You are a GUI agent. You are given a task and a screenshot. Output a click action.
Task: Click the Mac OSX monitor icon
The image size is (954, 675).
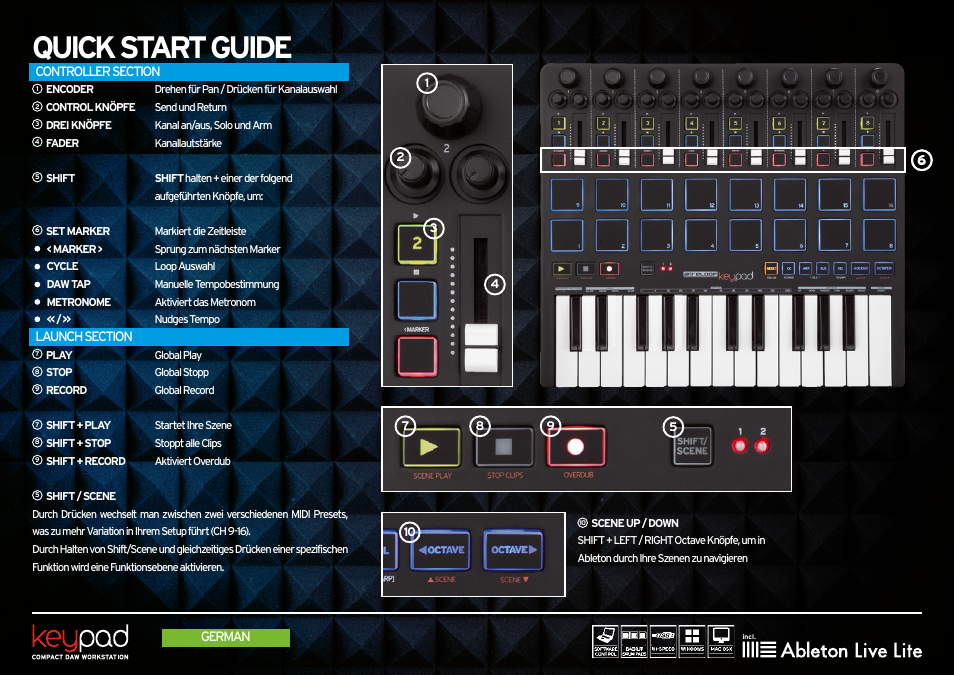pyautogui.click(x=721, y=642)
